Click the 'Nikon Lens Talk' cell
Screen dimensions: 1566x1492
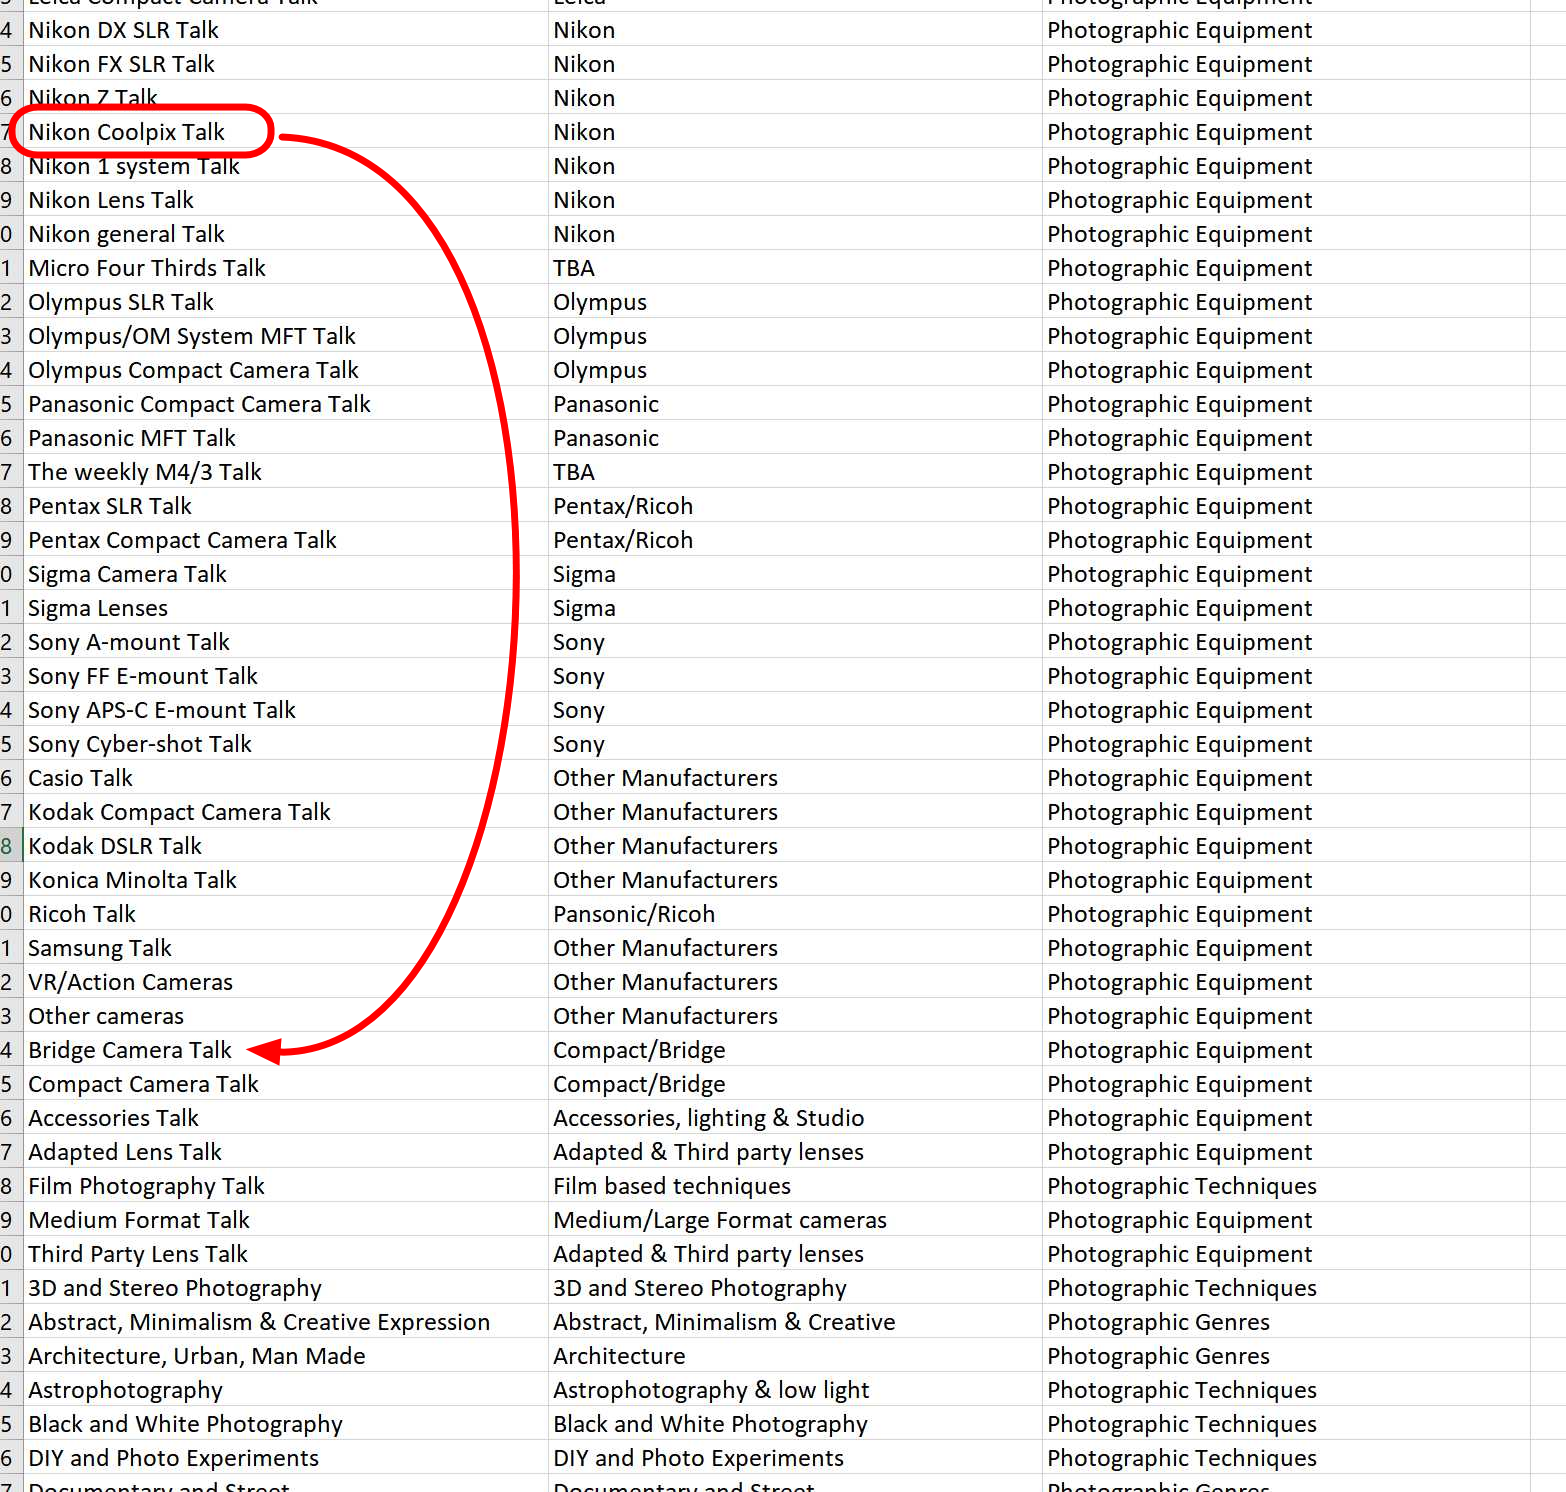pyautogui.click(x=285, y=200)
